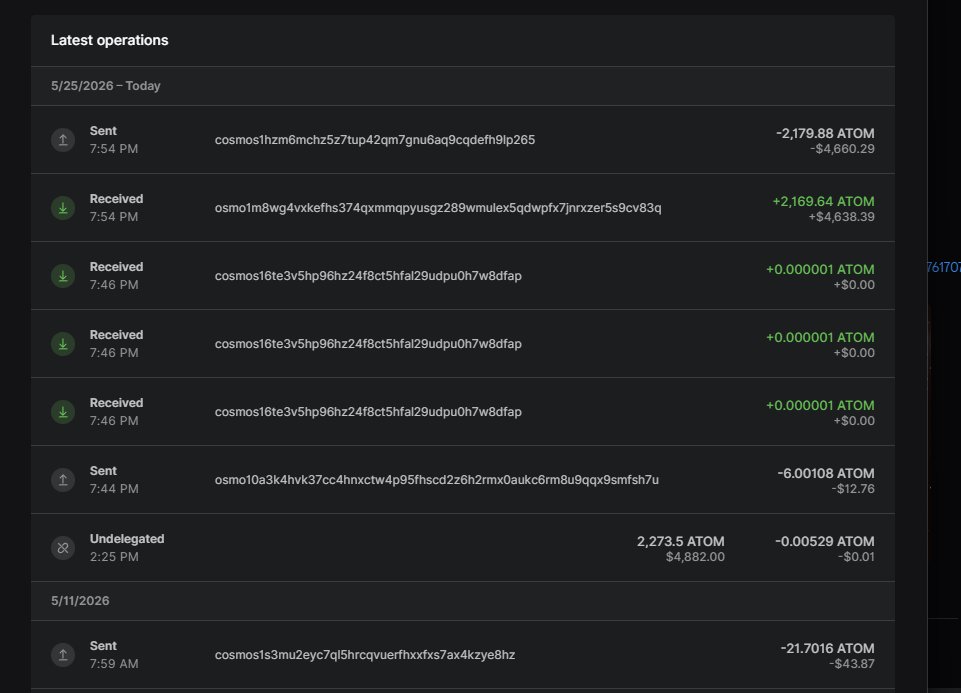The height and width of the screenshot is (693, 961).
Task: Click the -21.7016 ATOM amount
Action: pos(827,648)
